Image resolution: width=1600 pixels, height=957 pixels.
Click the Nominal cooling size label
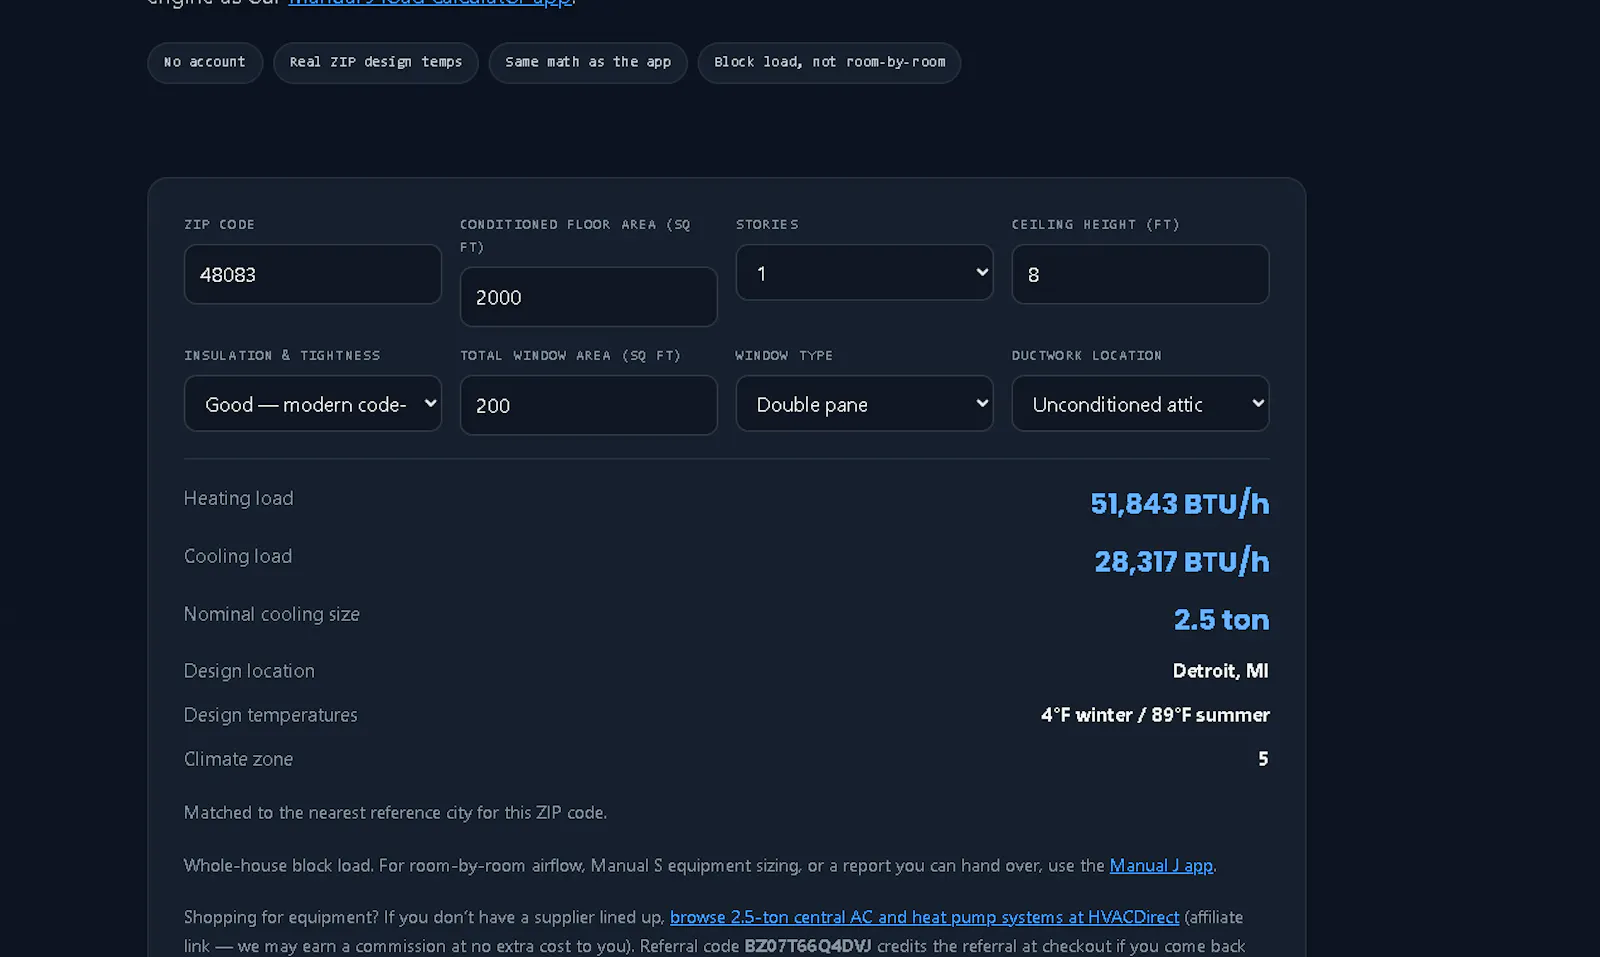271,614
